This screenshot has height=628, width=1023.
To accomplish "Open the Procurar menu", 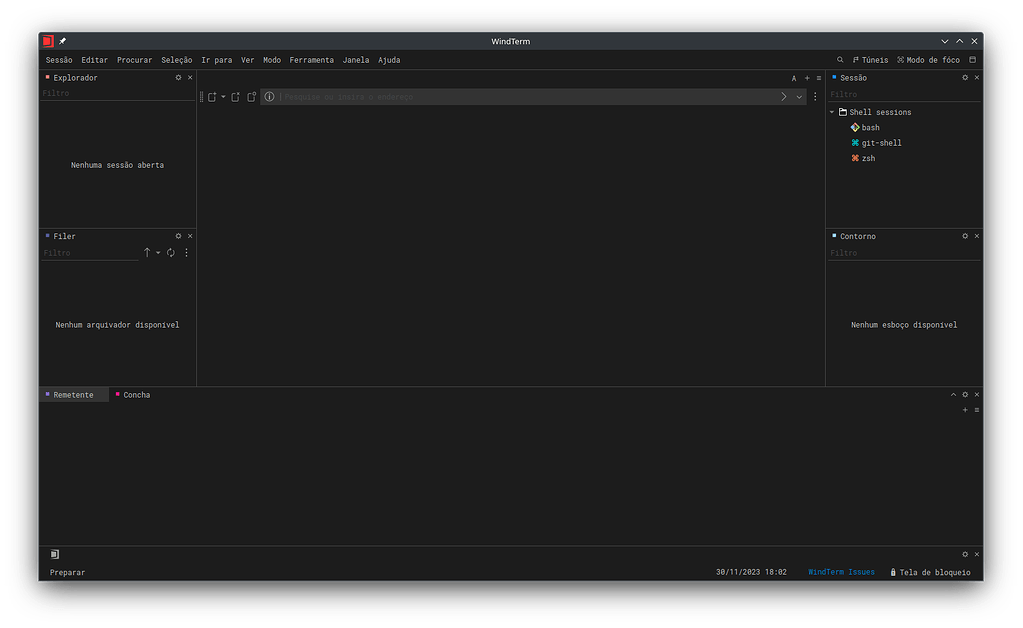I will [134, 60].
